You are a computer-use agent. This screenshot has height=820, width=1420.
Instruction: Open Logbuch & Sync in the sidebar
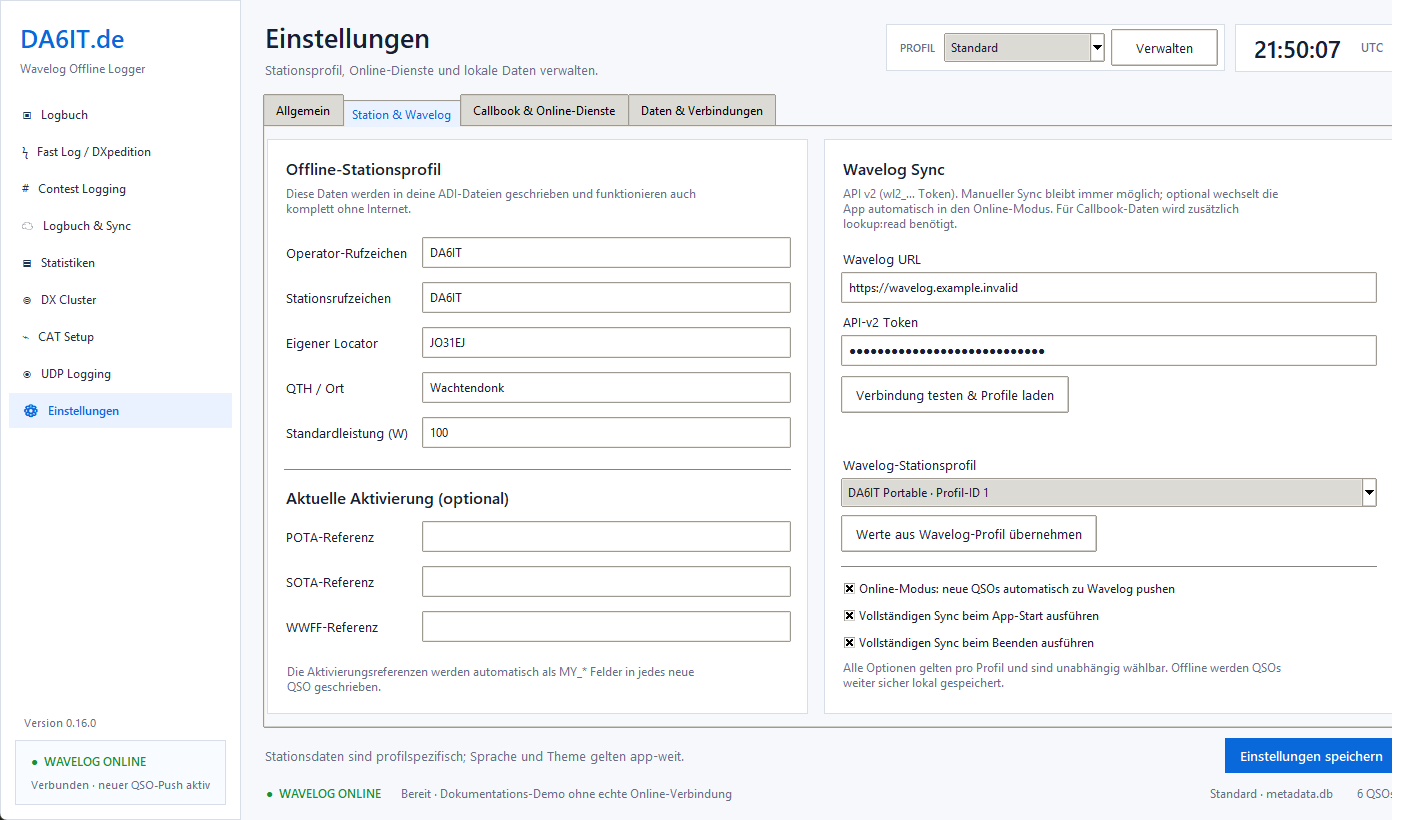click(120, 226)
